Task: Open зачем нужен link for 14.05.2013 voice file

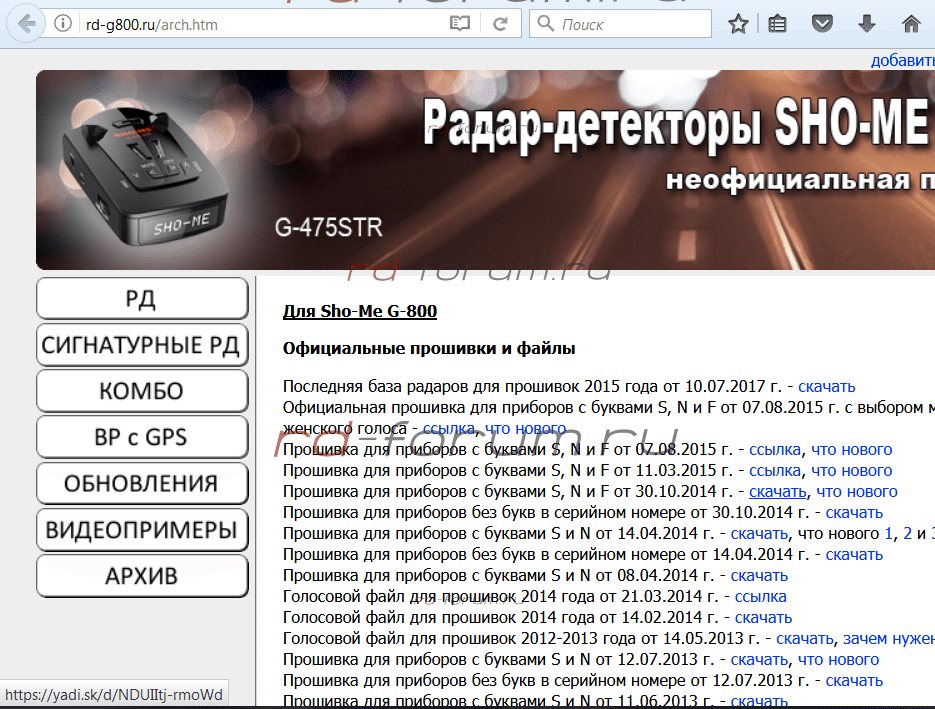Action: [x=888, y=639]
